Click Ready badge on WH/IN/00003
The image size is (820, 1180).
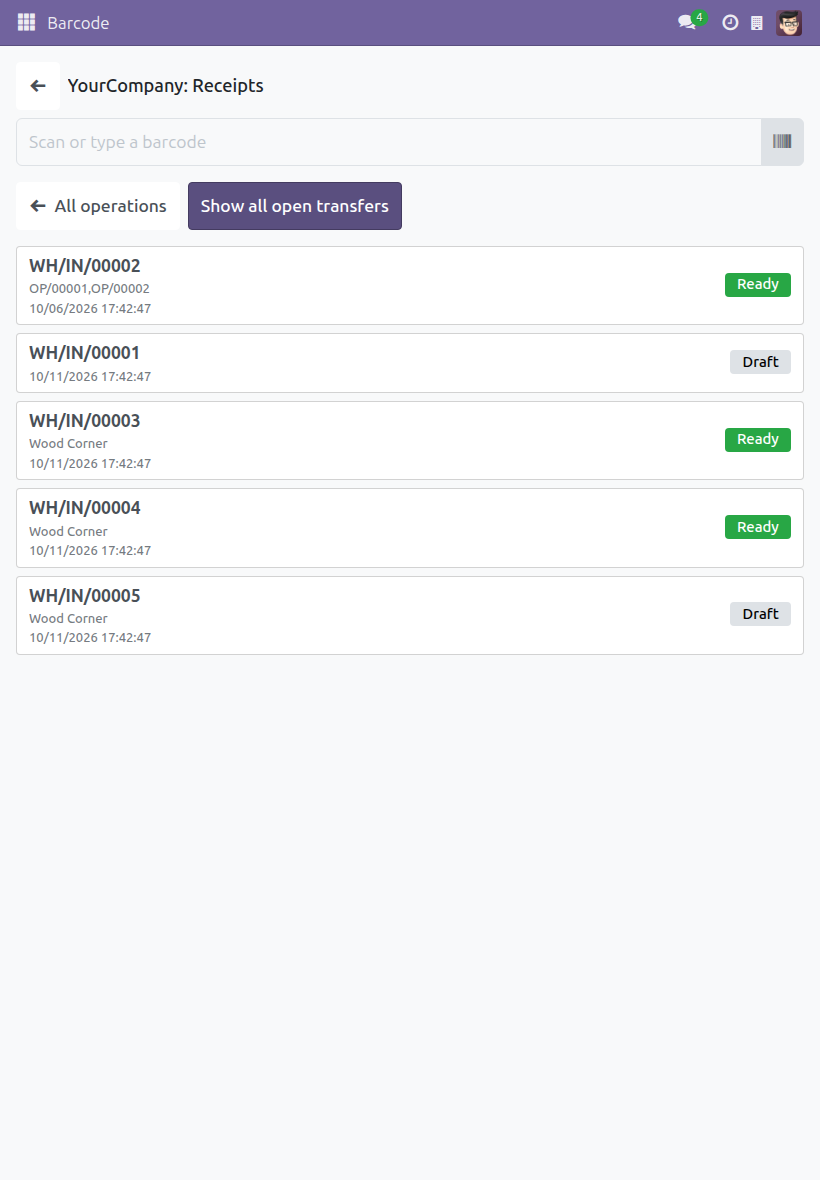point(758,439)
